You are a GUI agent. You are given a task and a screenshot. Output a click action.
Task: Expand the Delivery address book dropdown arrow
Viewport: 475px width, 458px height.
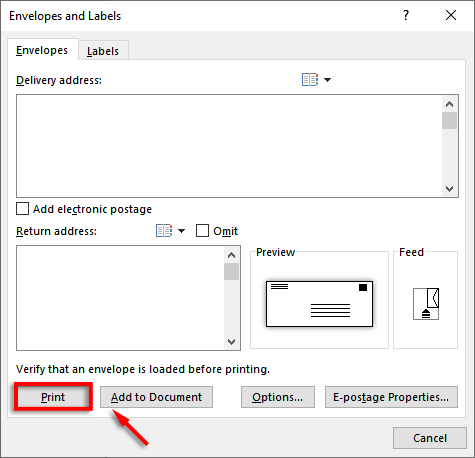point(327,80)
